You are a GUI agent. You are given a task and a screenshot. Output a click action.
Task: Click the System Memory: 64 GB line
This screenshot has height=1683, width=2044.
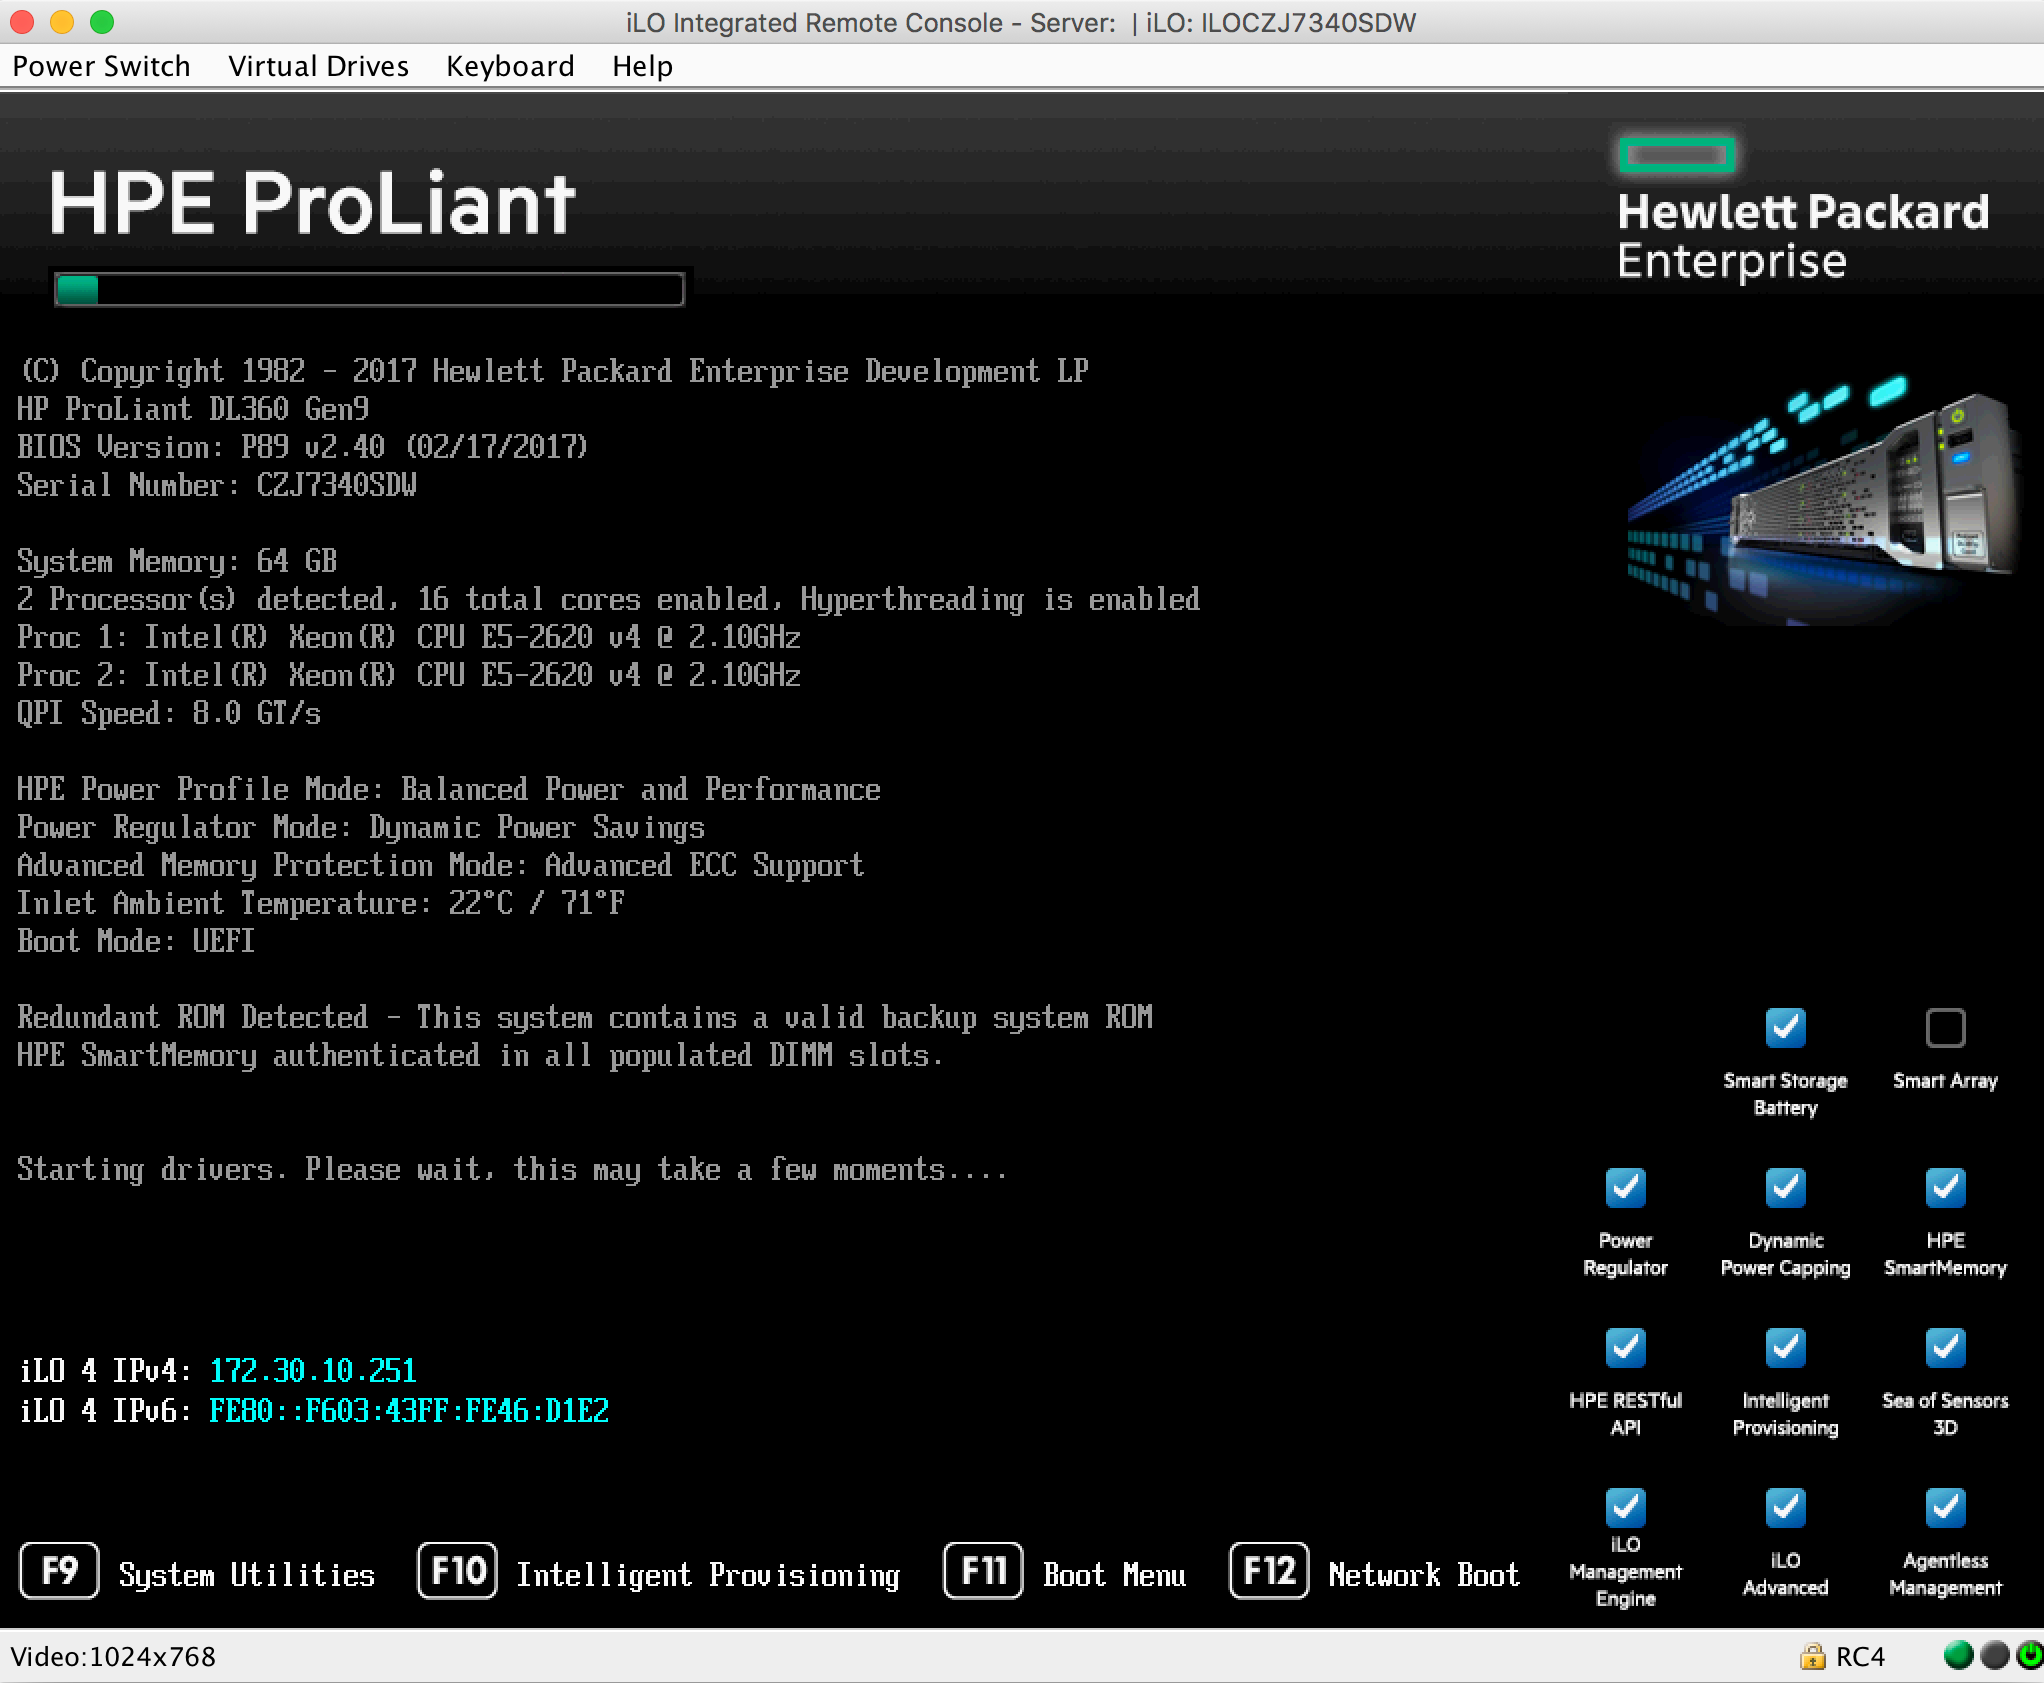pos(177,561)
